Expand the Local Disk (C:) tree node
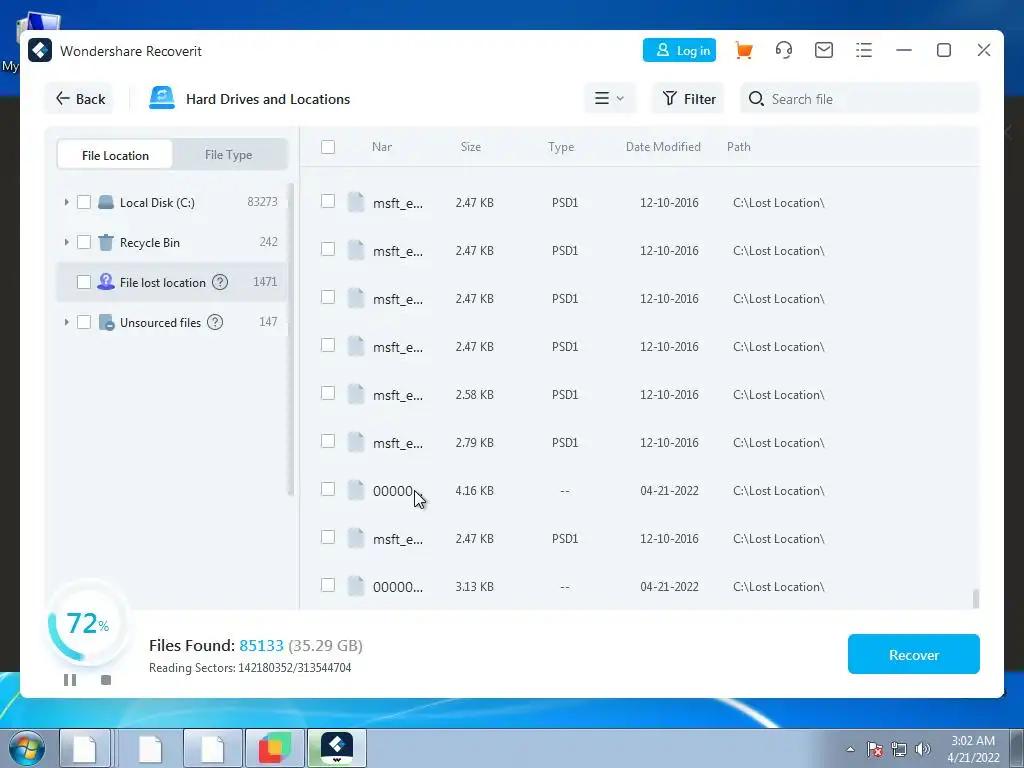This screenshot has height=768, width=1024. tap(66, 202)
